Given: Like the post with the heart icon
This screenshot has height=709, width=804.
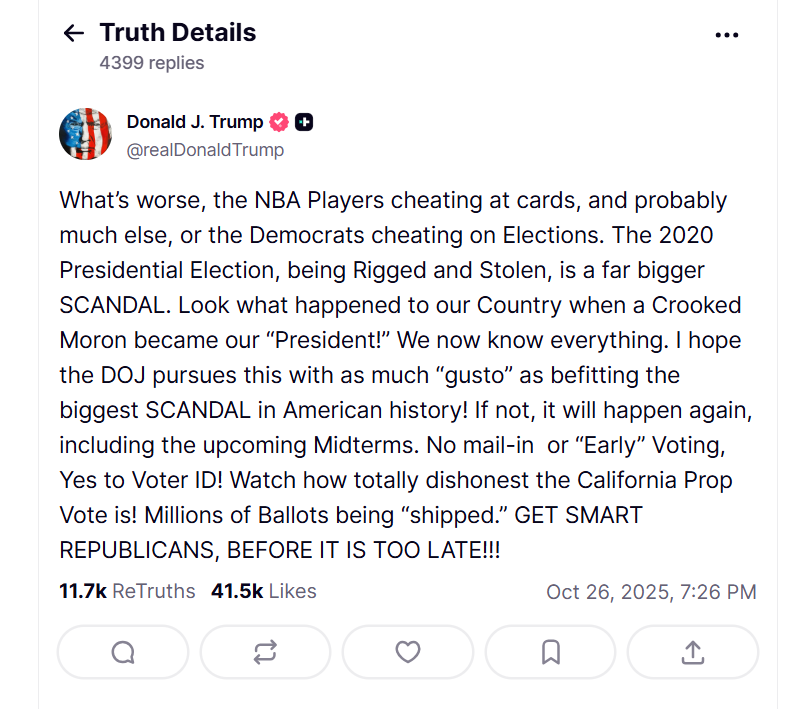Looking at the screenshot, I should tap(407, 652).
